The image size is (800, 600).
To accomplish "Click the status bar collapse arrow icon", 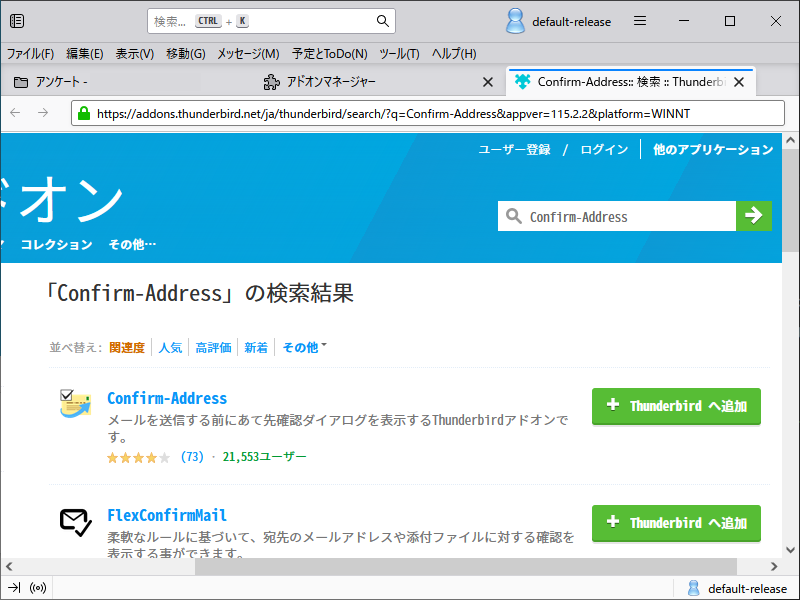I will (x=14, y=588).
